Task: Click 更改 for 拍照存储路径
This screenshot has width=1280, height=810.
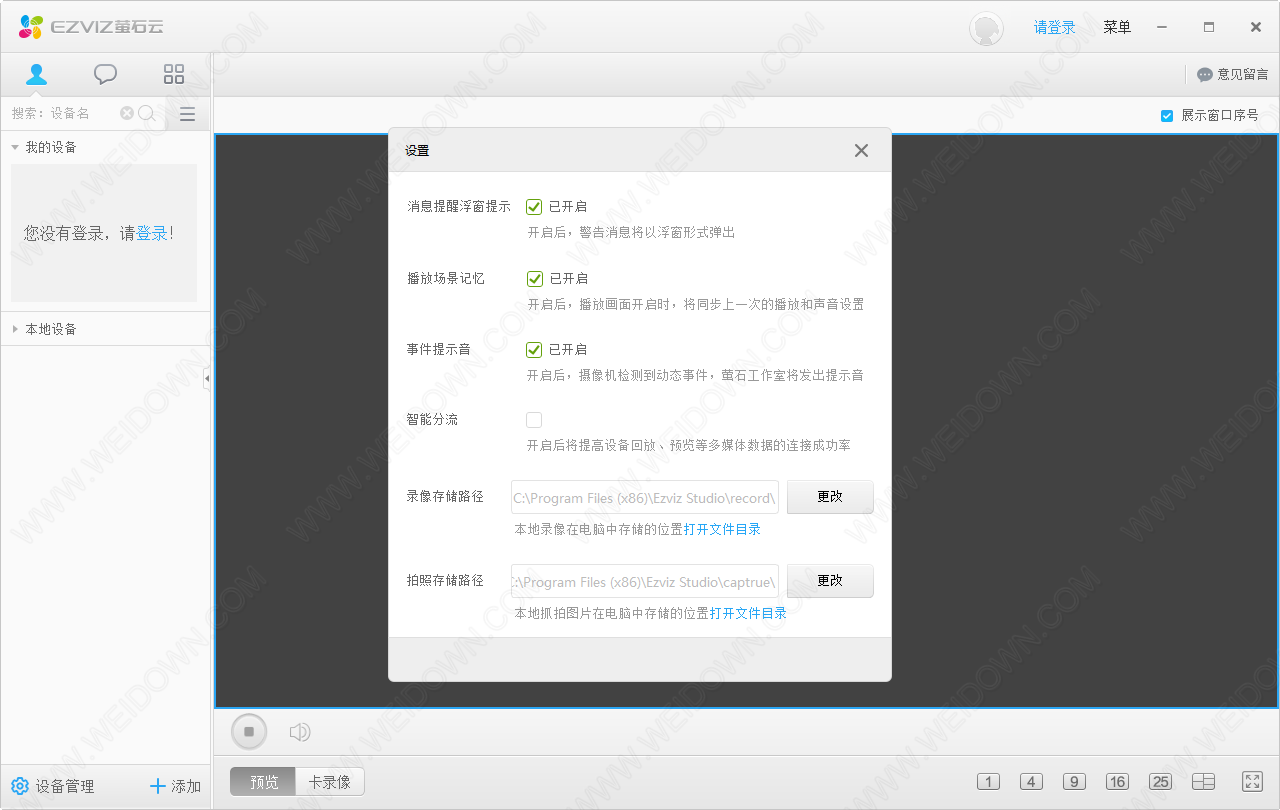Action: [830, 581]
